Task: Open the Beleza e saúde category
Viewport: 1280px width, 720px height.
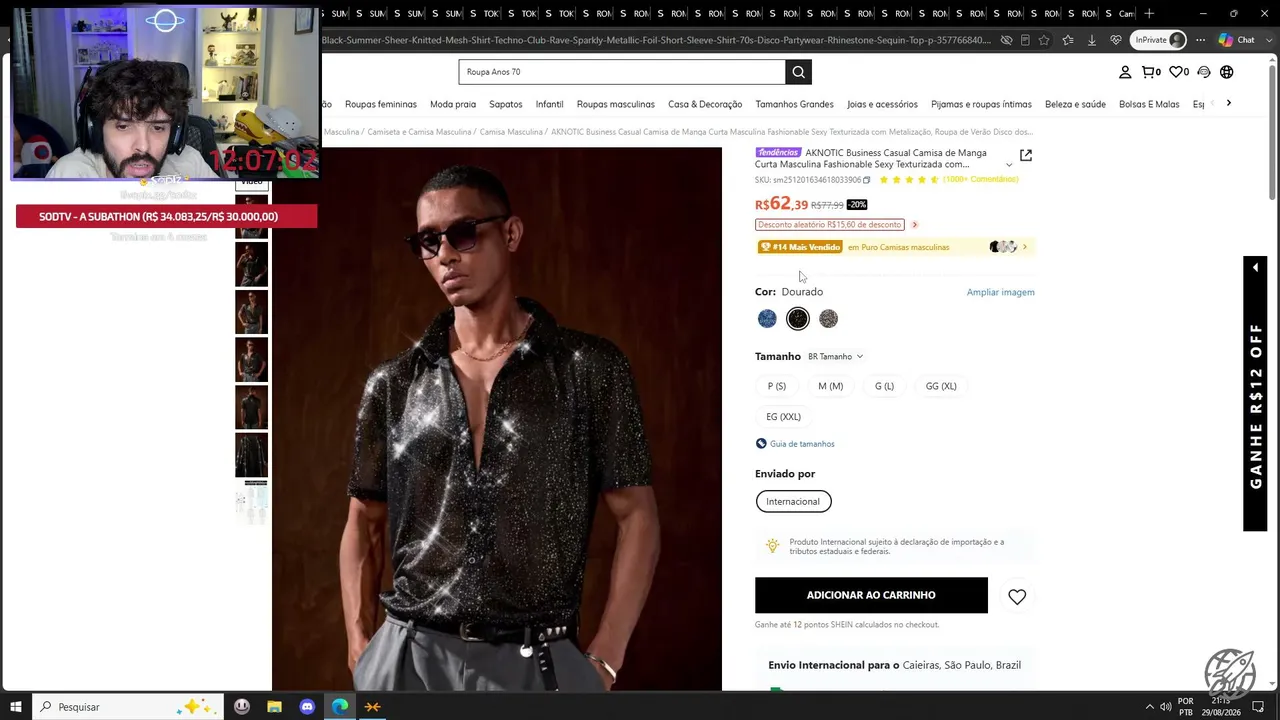Action: 1075,104
